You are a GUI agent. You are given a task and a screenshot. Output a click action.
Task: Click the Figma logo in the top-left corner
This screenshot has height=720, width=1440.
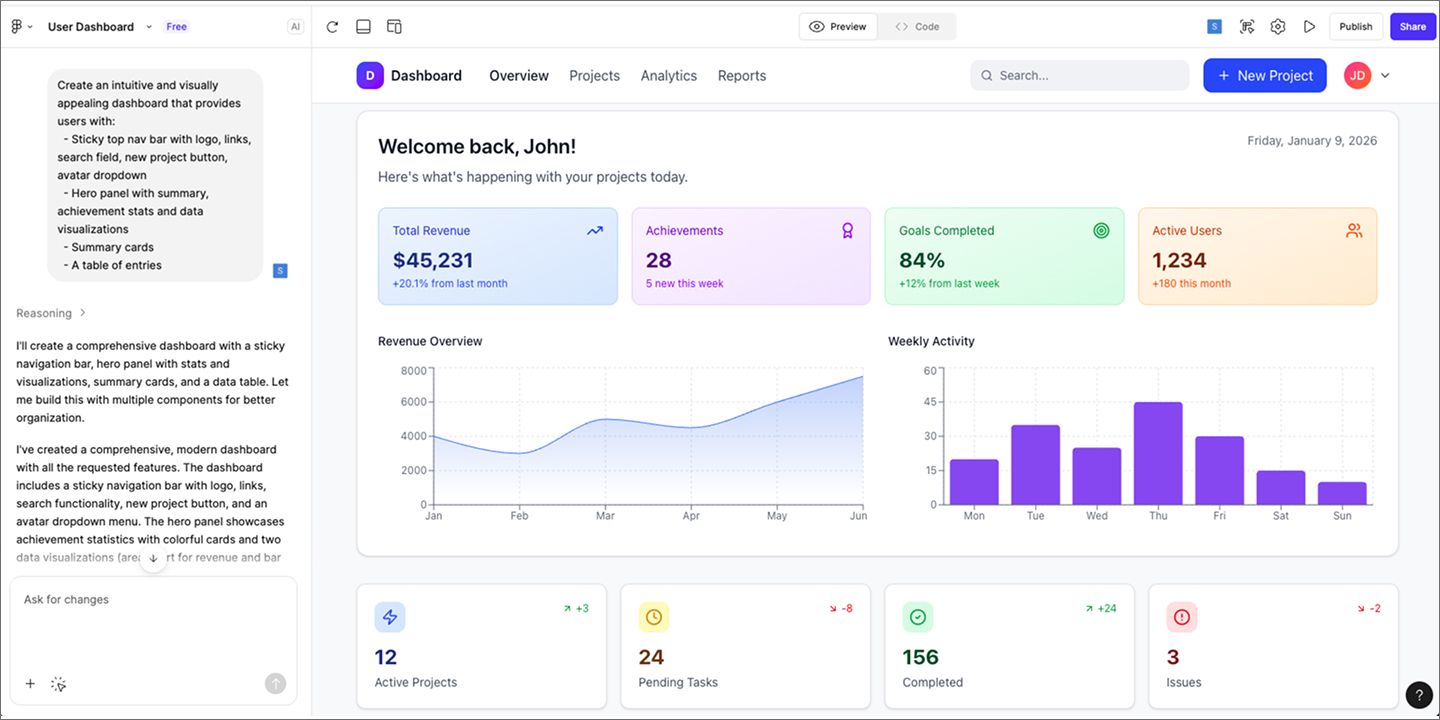pos(18,26)
